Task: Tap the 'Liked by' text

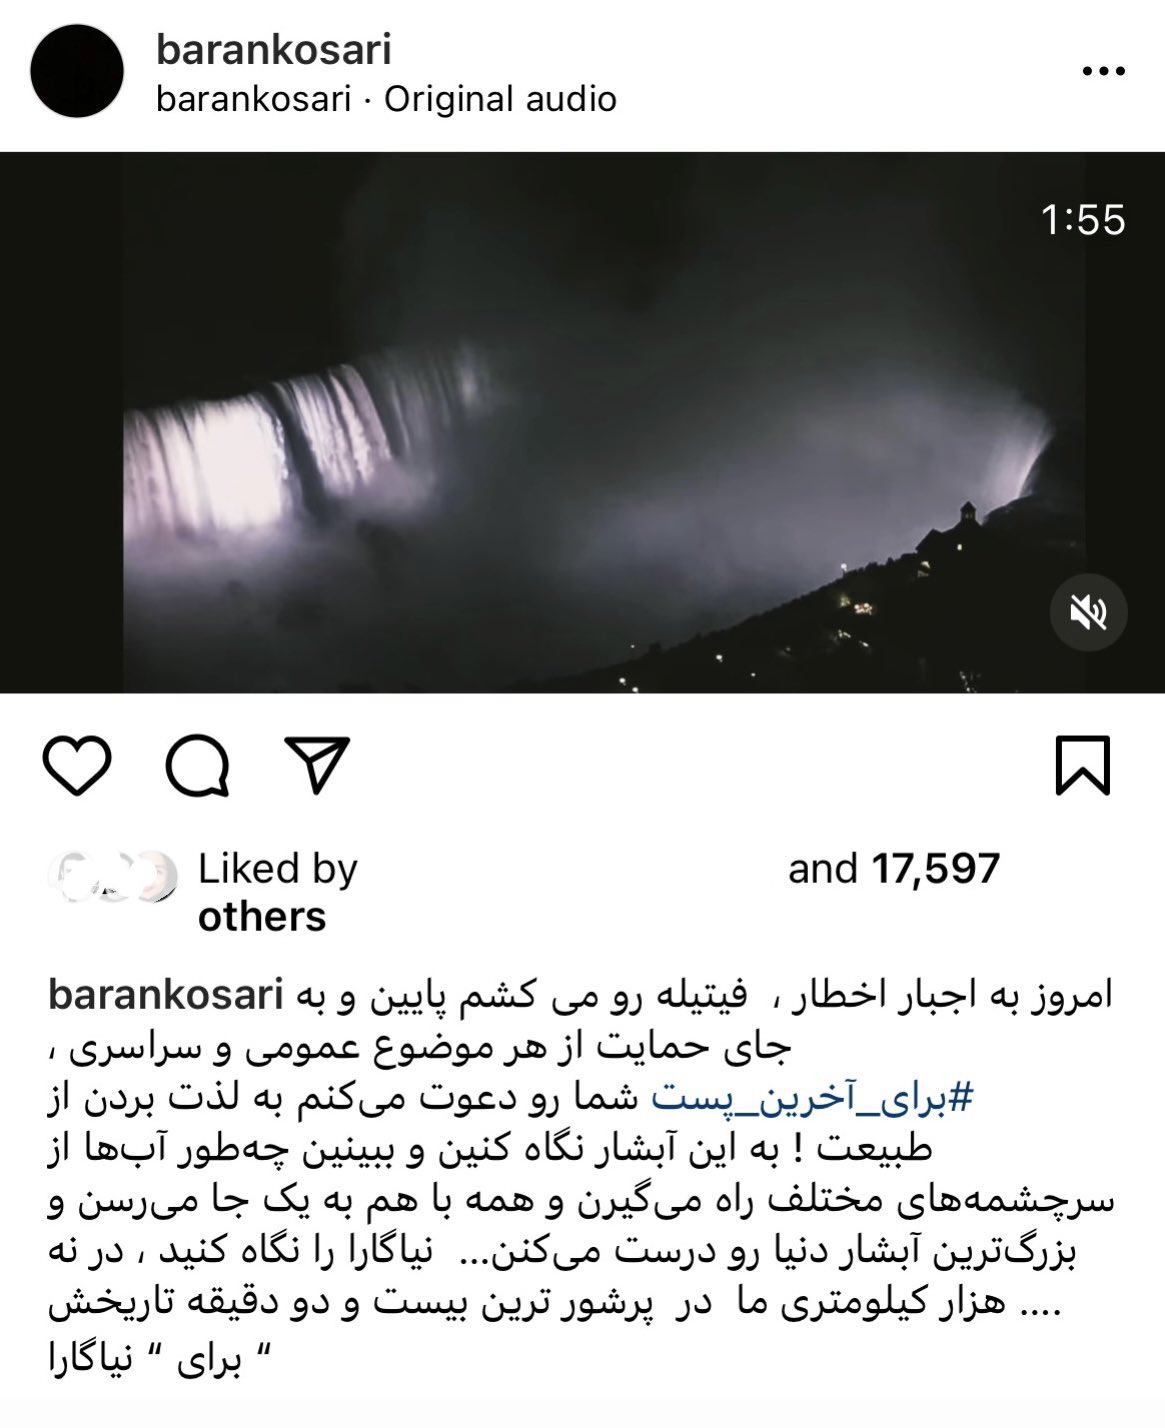Action: click(277, 869)
